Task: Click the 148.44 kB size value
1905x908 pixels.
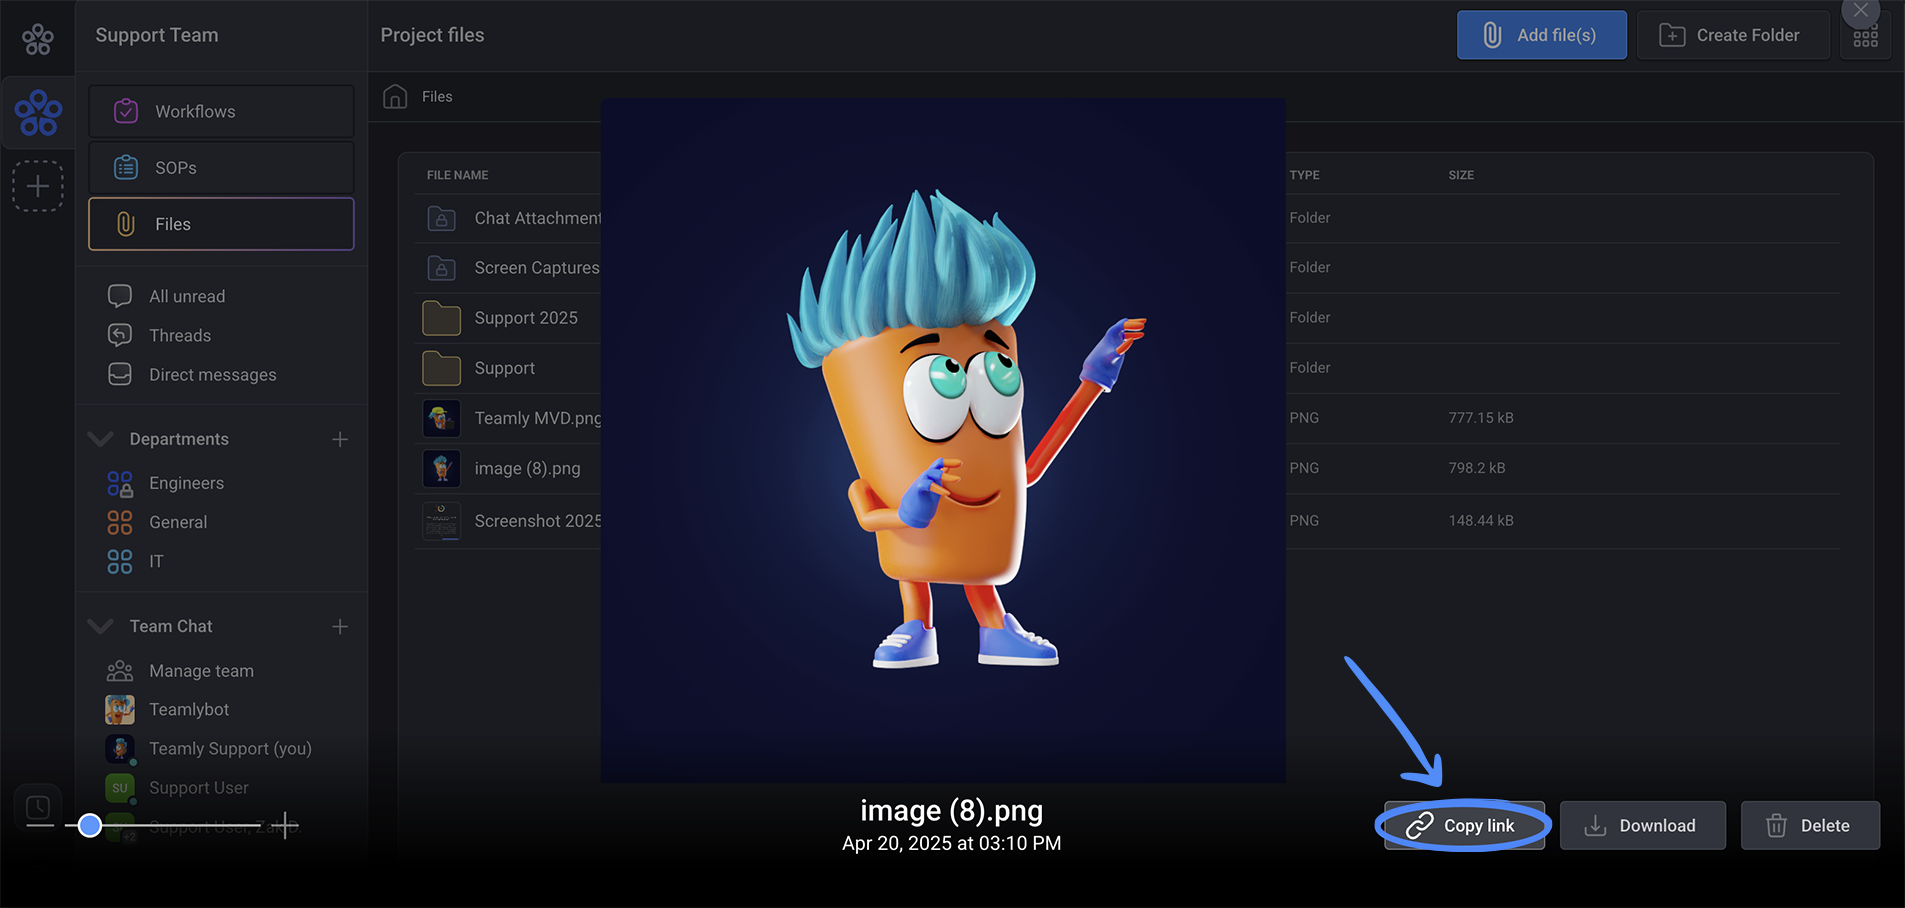Action: 1480,521
